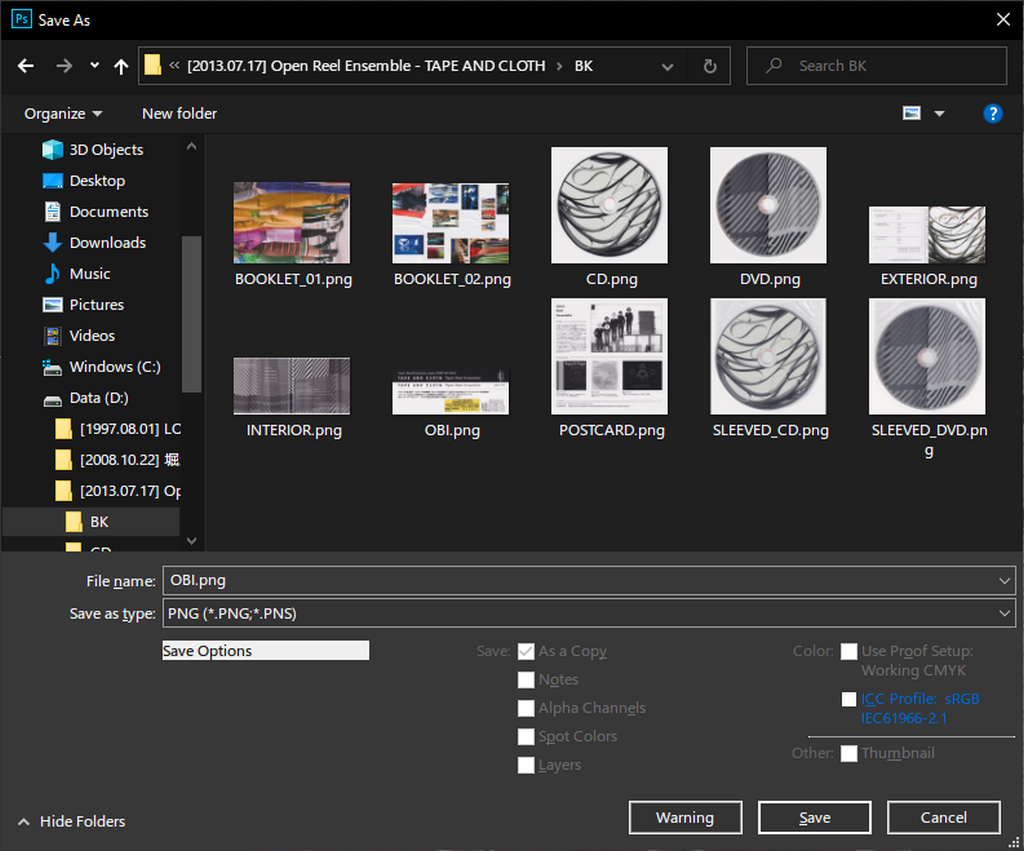
Task: Toggle the Use Proof Setup checkbox
Action: coord(849,651)
